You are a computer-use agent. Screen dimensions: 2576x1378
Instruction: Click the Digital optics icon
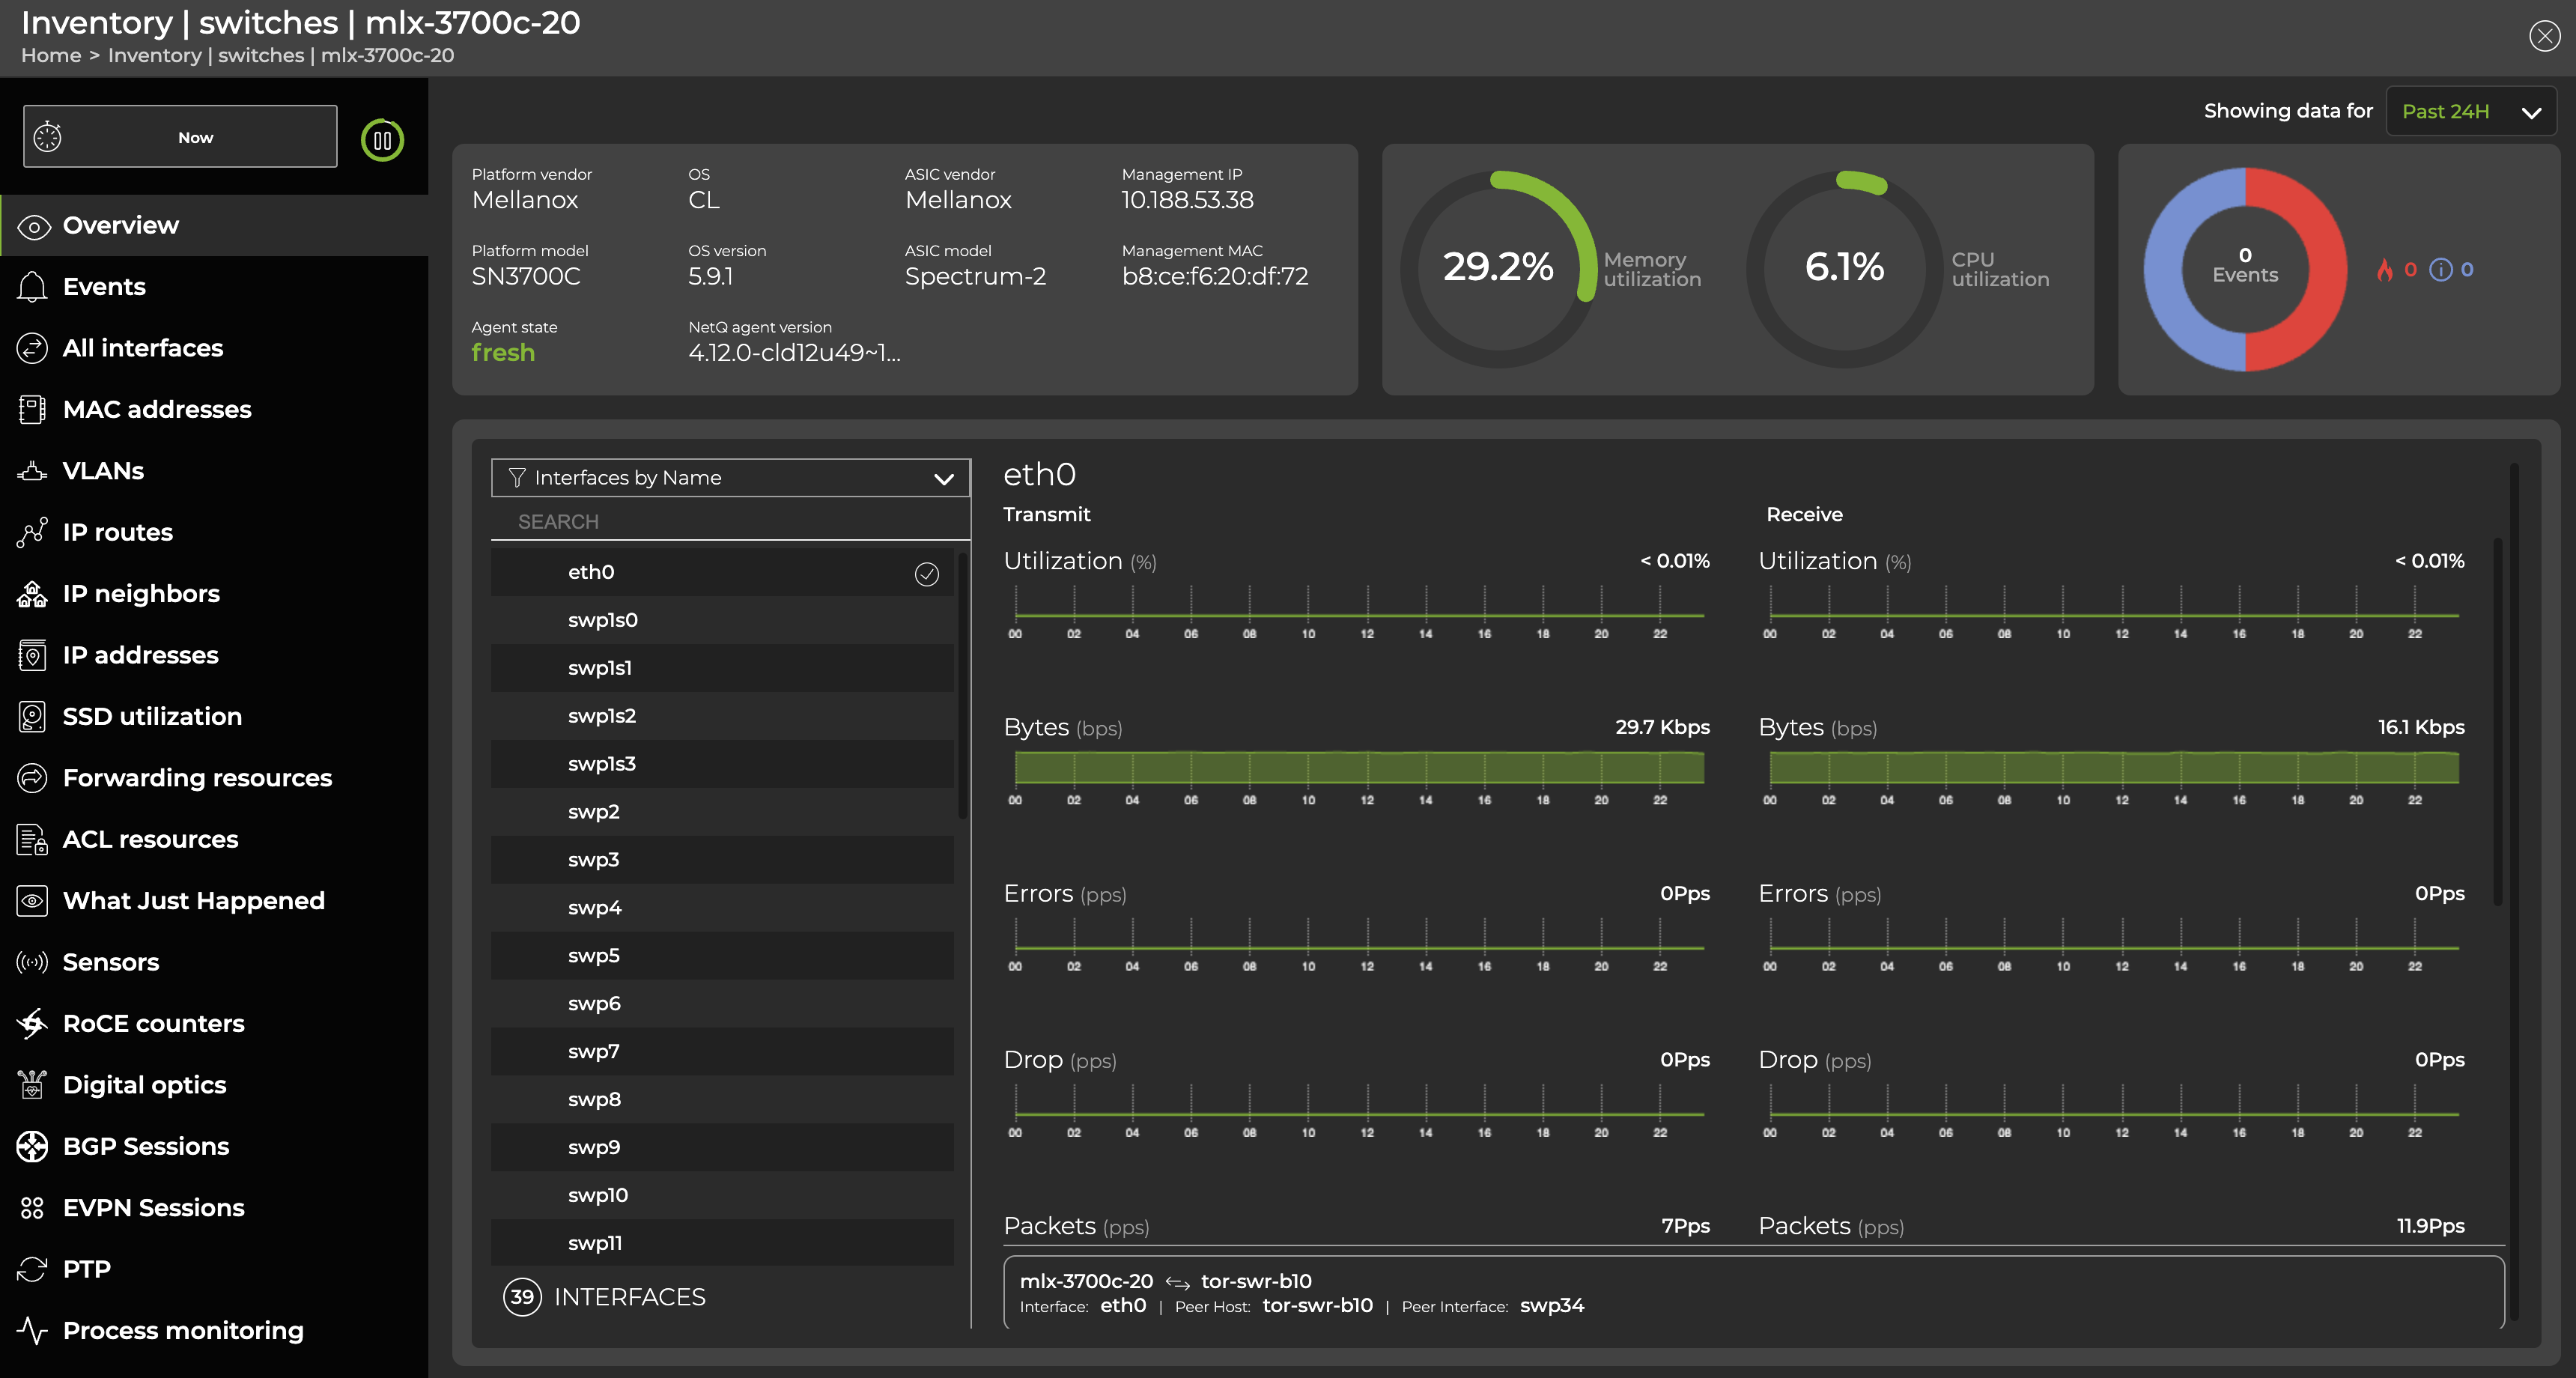(32, 1085)
